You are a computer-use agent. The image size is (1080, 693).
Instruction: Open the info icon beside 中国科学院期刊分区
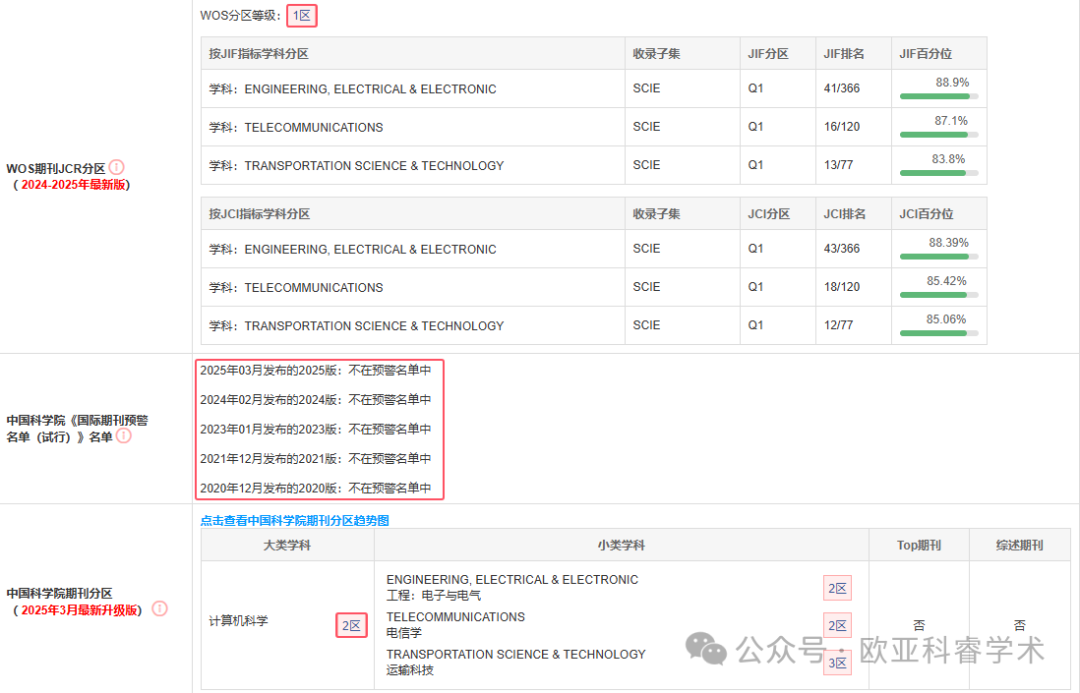tap(160, 608)
